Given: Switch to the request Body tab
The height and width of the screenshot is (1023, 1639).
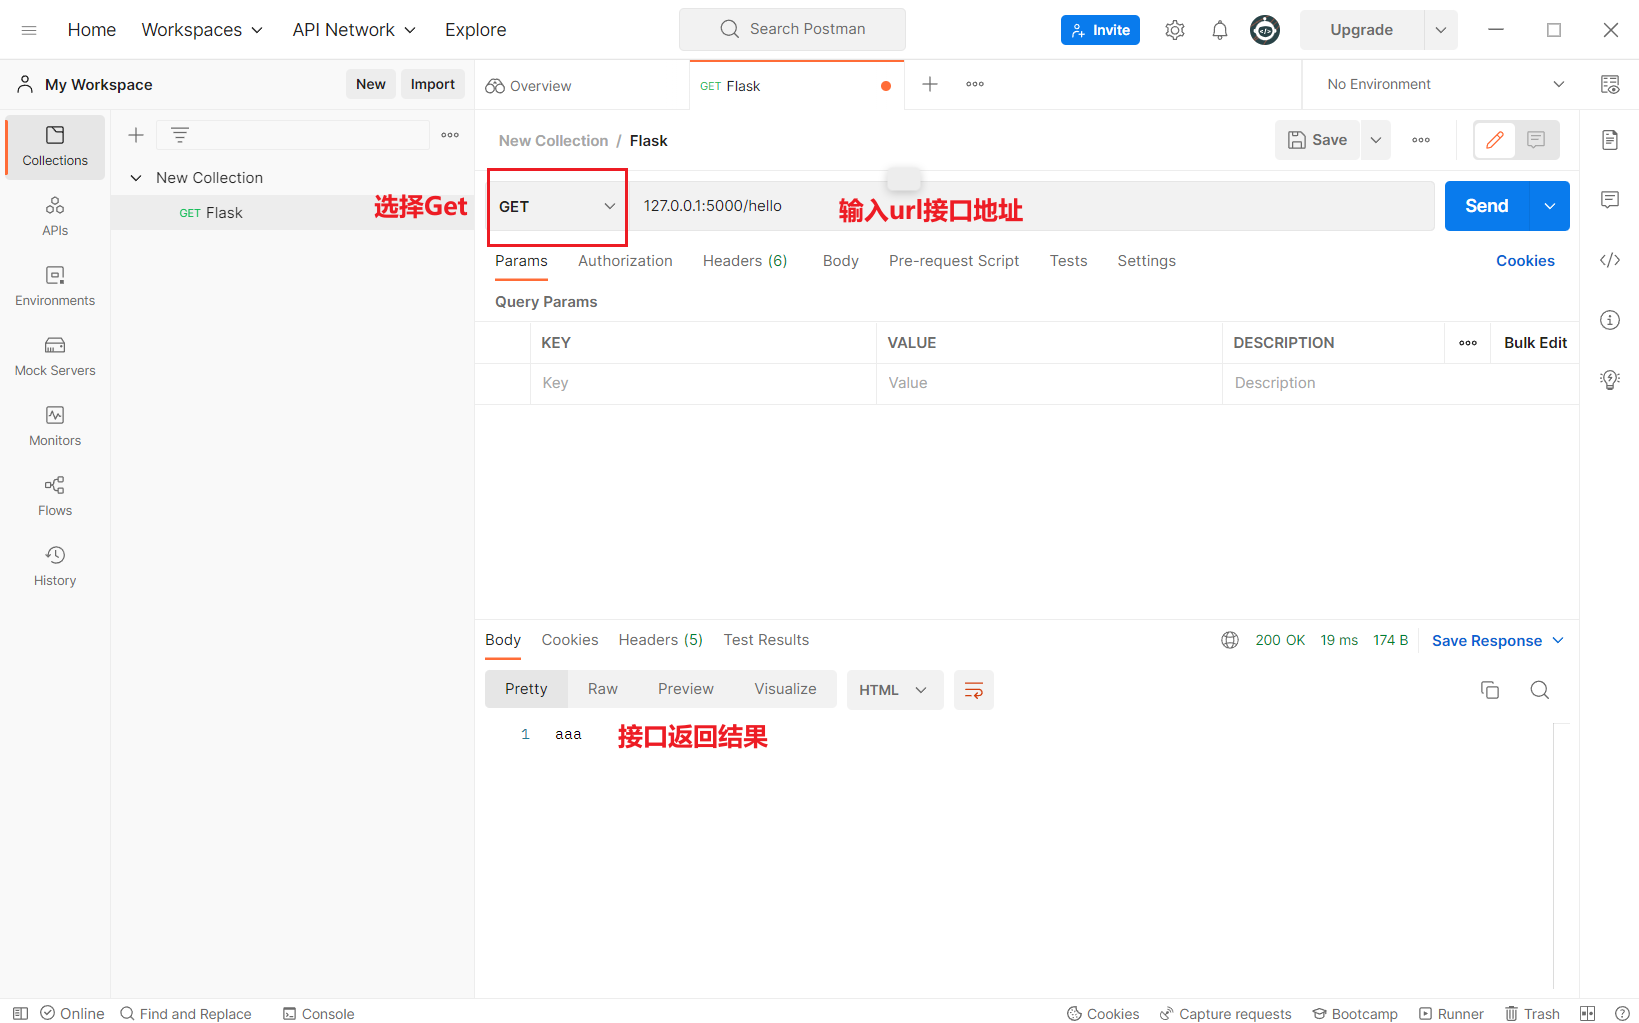Looking at the screenshot, I should point(841,261).
